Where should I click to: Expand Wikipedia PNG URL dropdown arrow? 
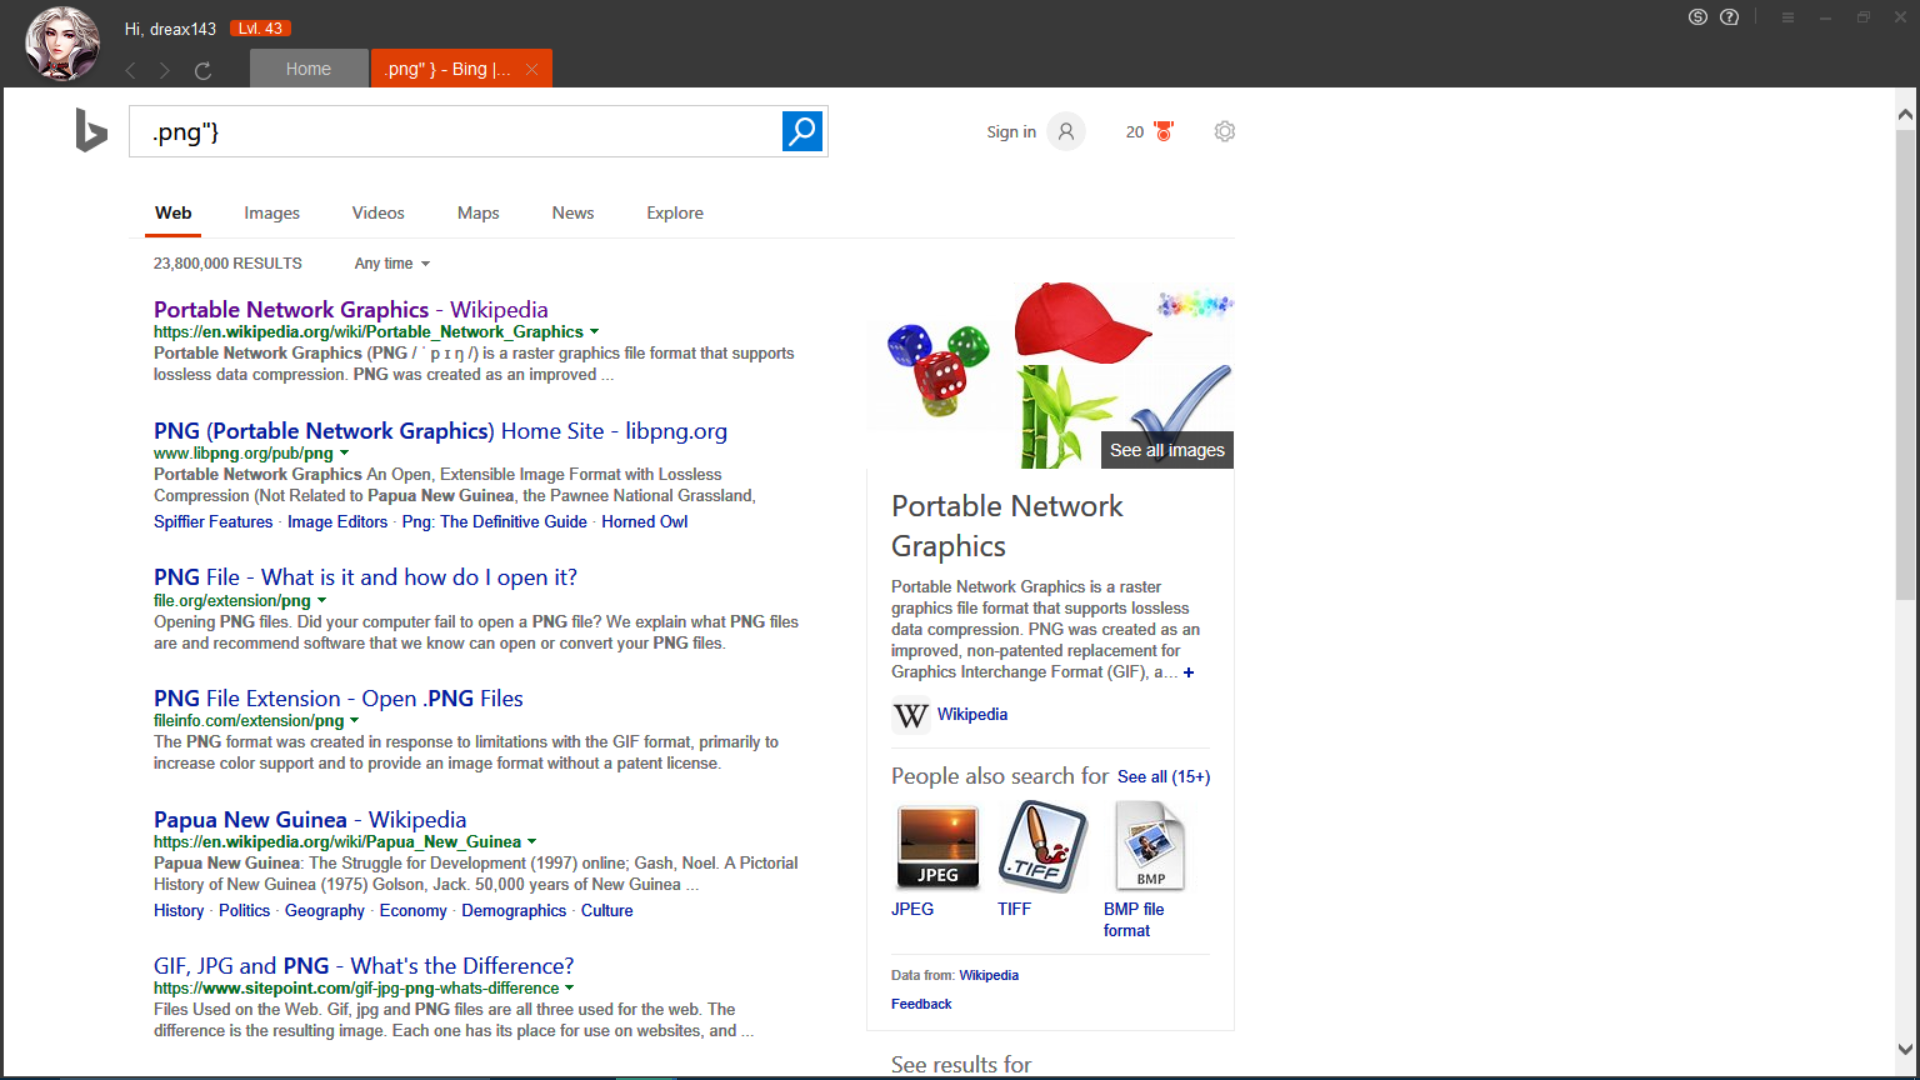pos(594,331)
